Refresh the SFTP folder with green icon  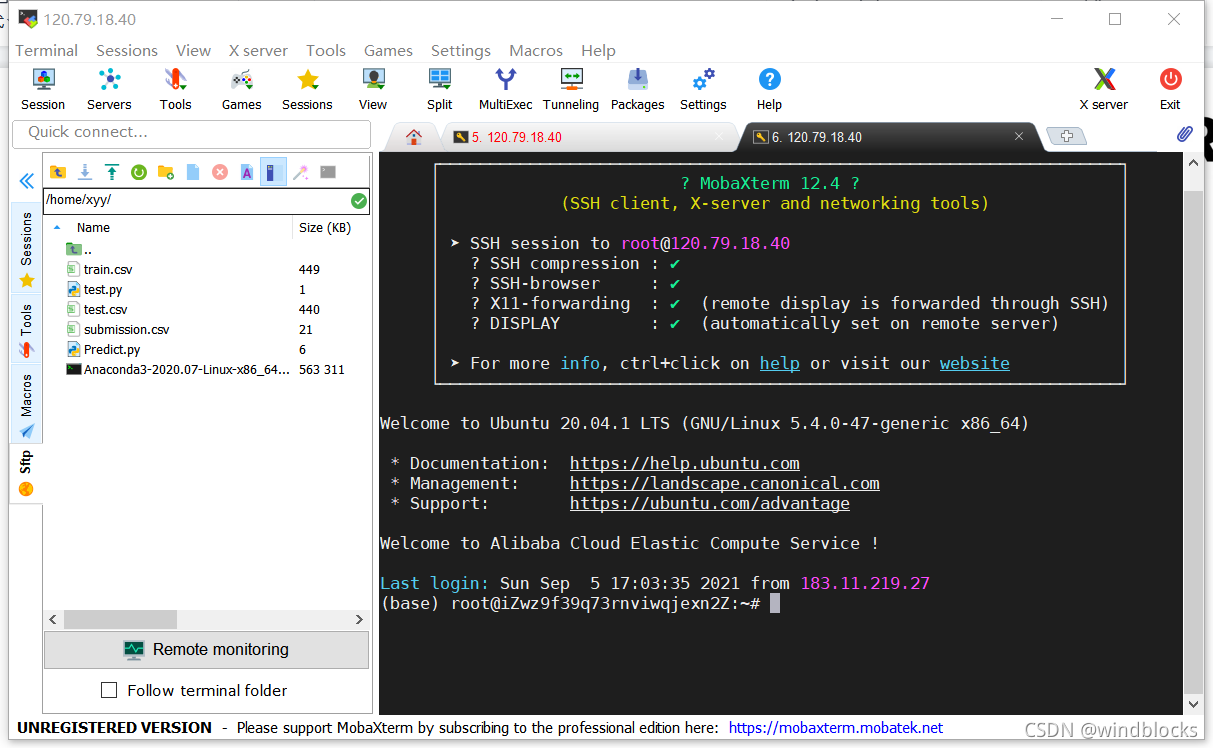[x=139, y=172]
